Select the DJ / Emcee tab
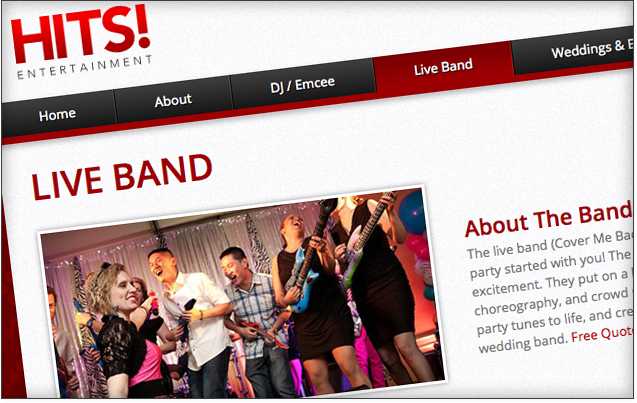The height and width of the screenshot is (403, 637). (x=303, y=84)
